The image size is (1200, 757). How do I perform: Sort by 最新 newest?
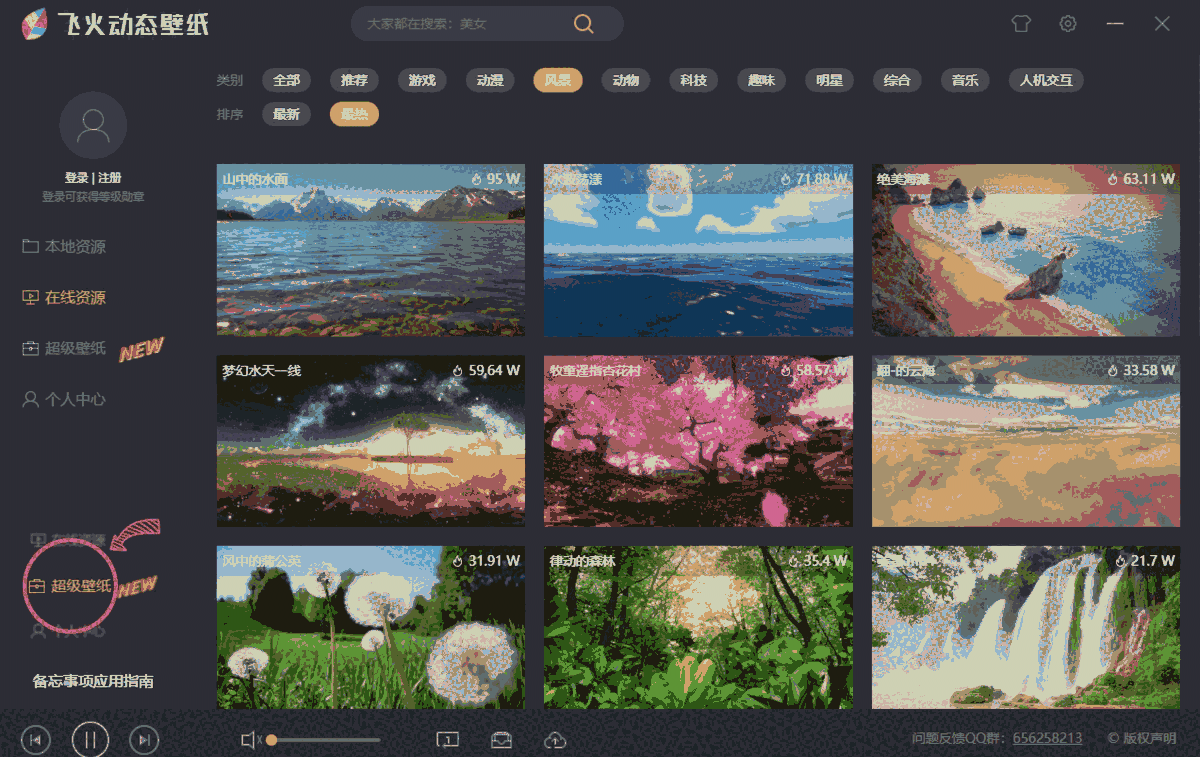(287, 114)
